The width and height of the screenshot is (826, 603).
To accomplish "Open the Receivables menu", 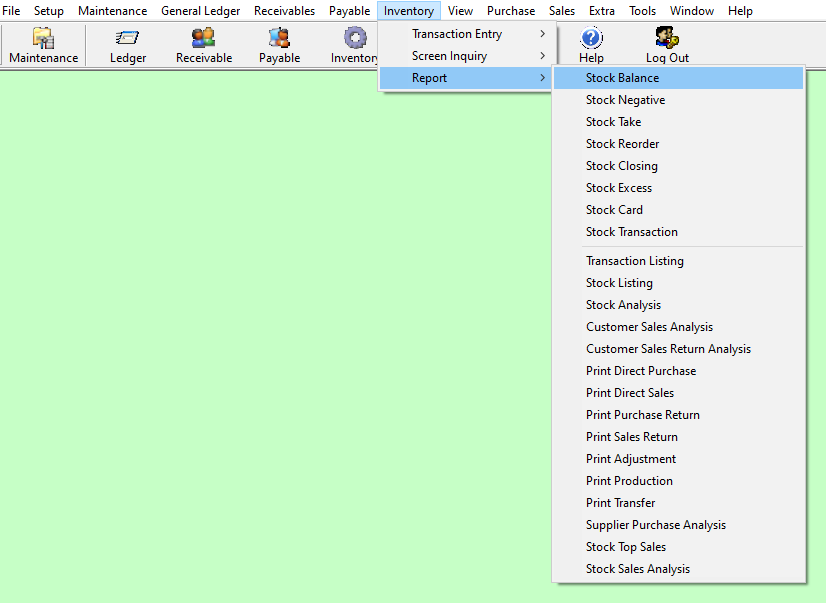I will [x=284, y=11].
